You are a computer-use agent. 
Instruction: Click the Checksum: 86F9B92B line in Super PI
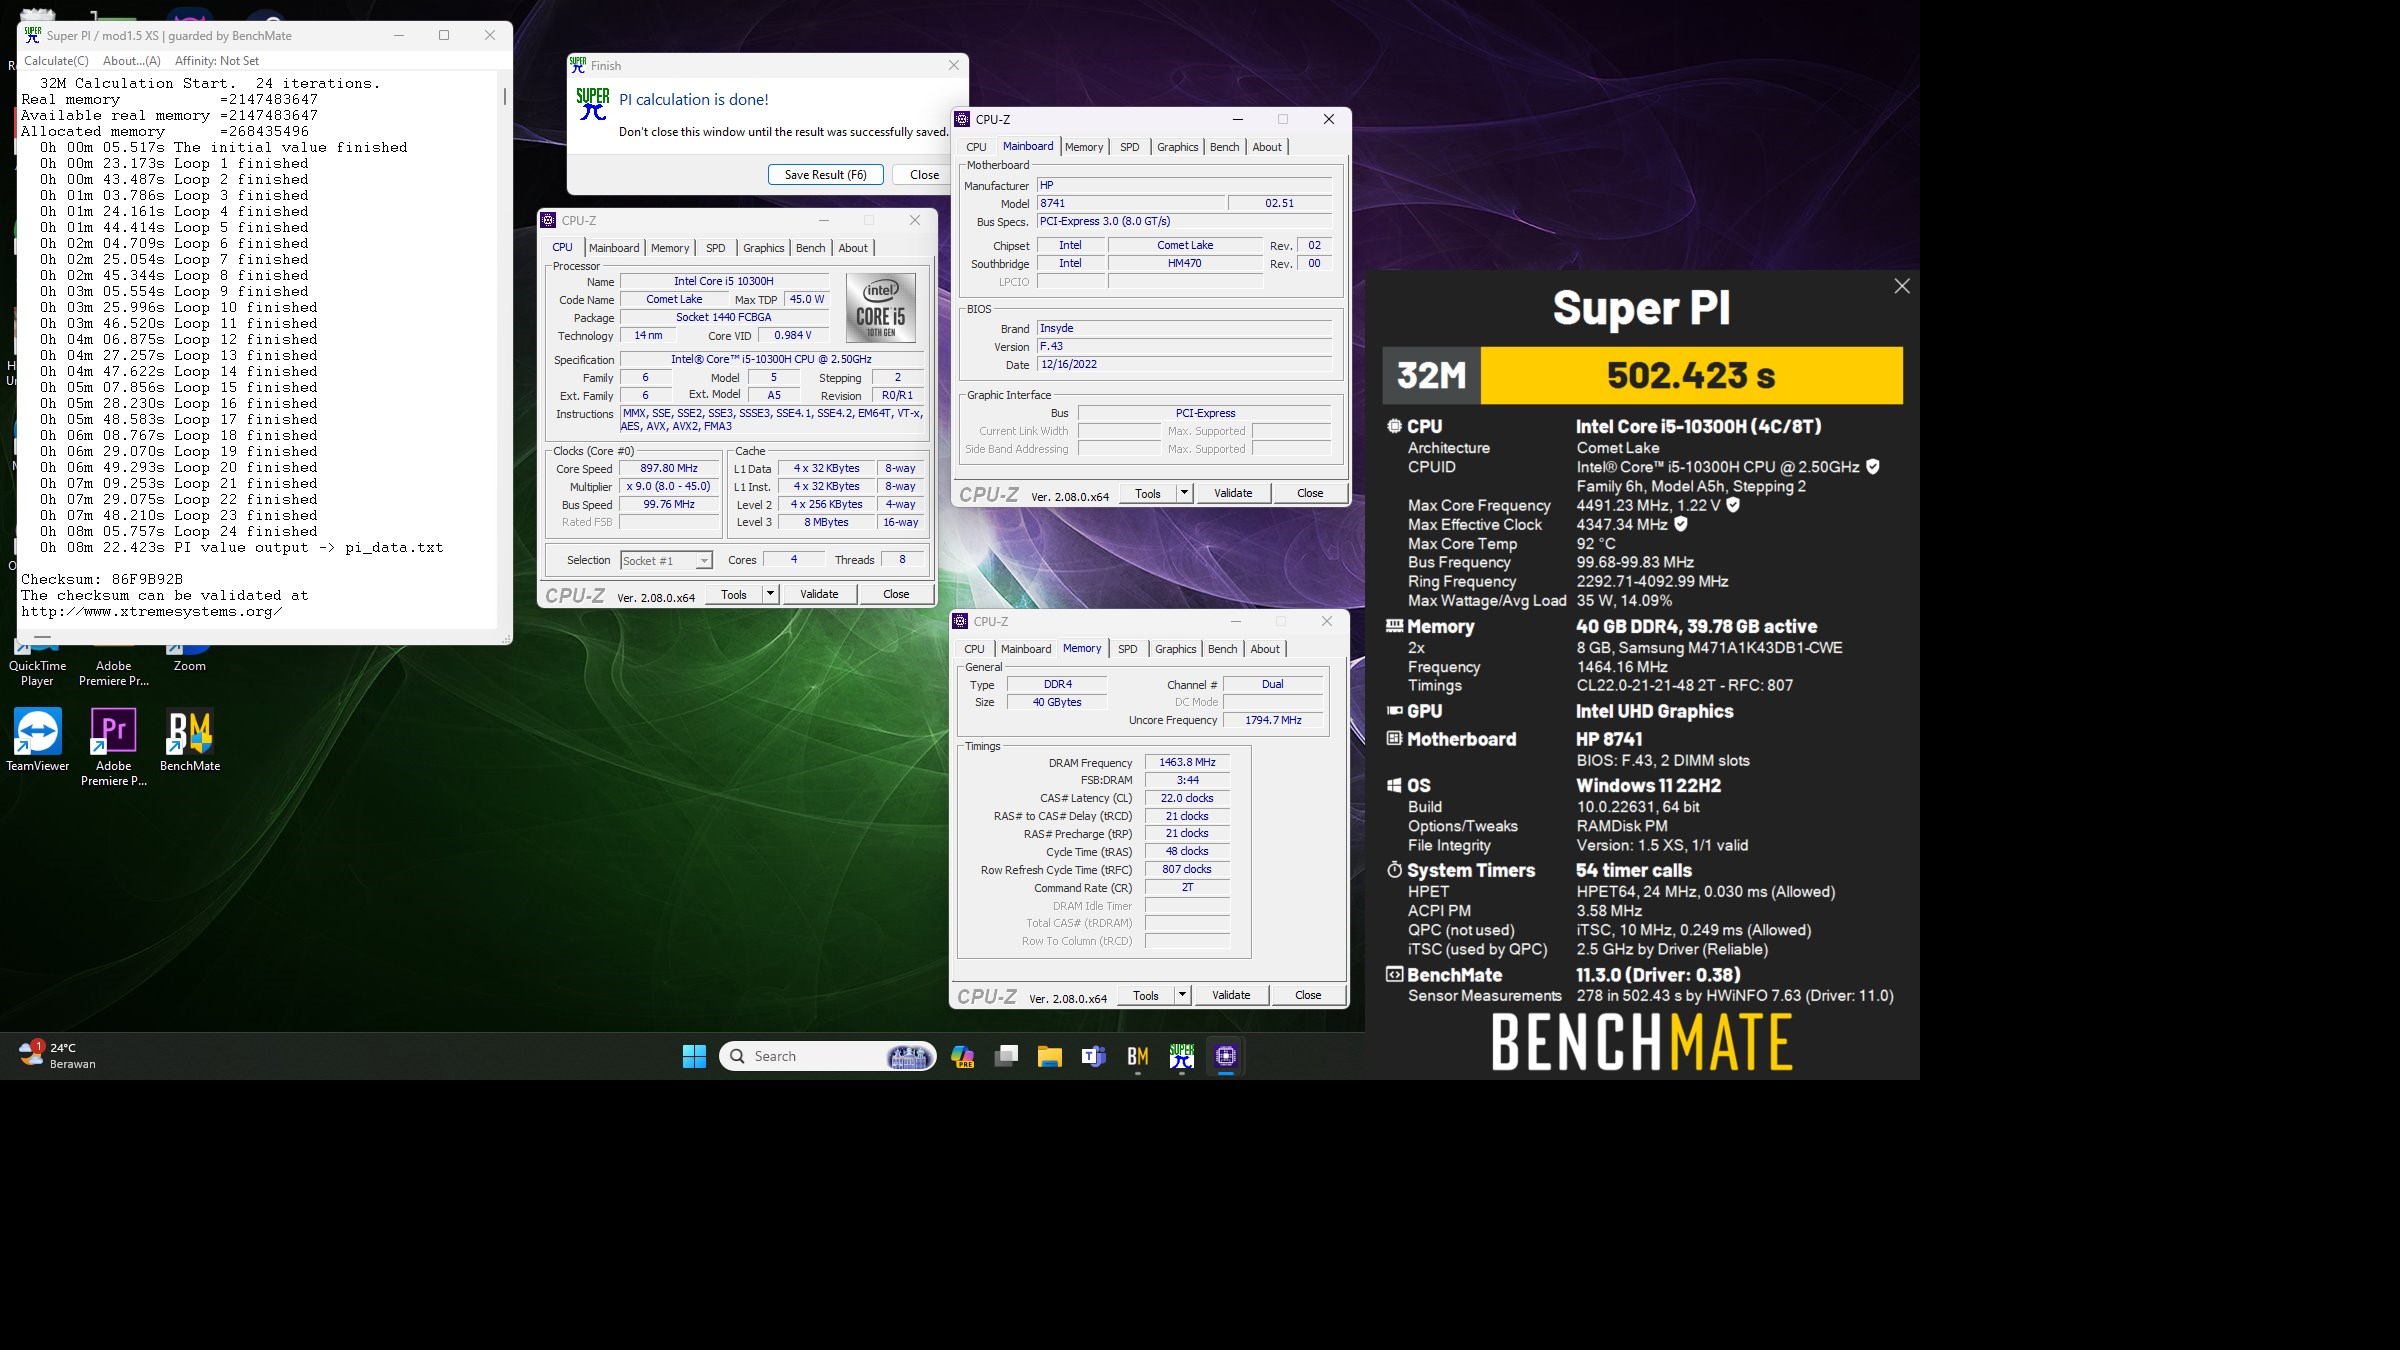(102, 579)
